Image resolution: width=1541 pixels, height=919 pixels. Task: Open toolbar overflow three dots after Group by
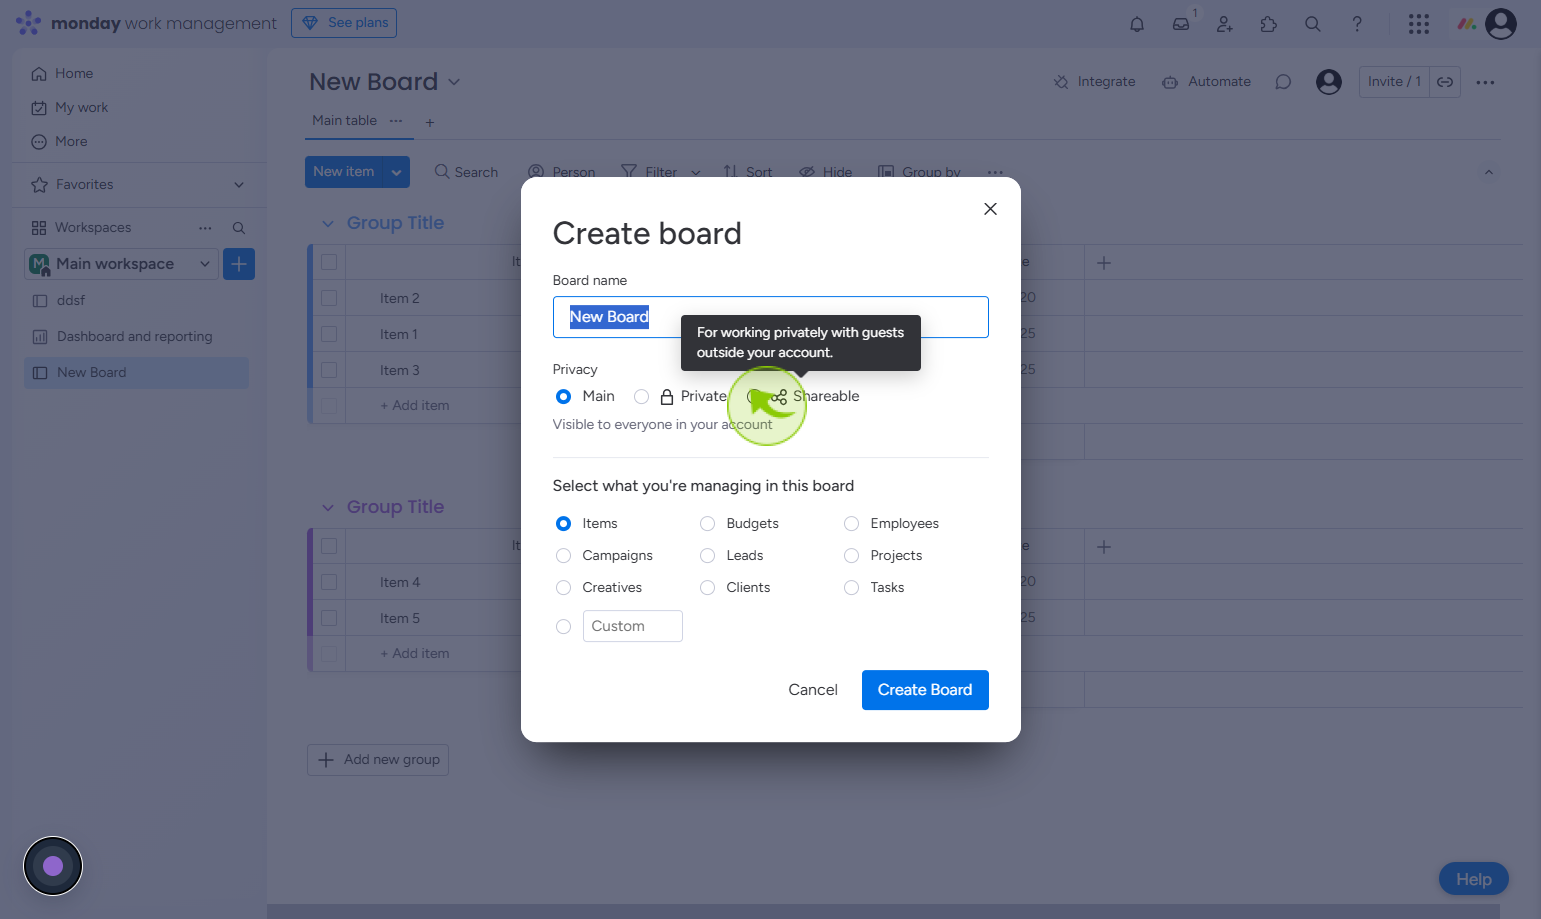click(x=995, y=172)
